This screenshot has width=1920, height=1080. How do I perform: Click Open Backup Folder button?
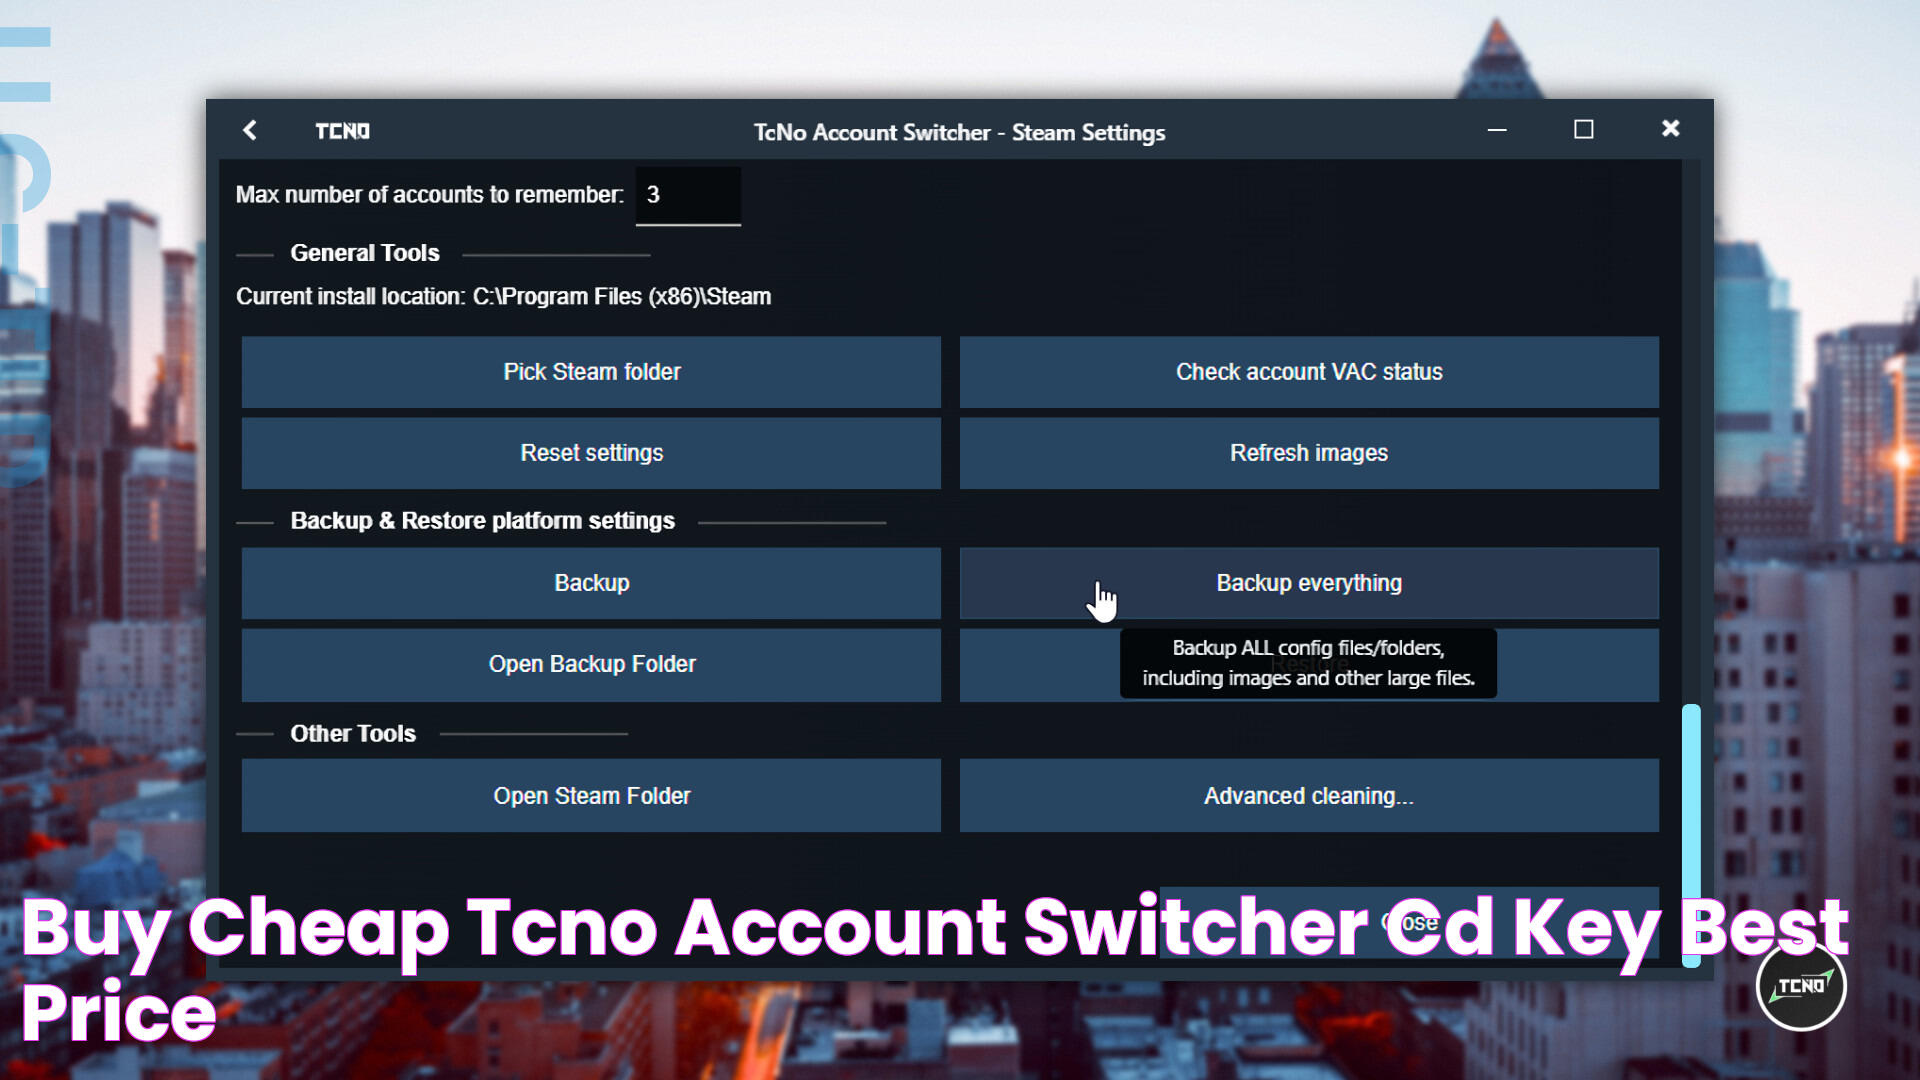591,663
